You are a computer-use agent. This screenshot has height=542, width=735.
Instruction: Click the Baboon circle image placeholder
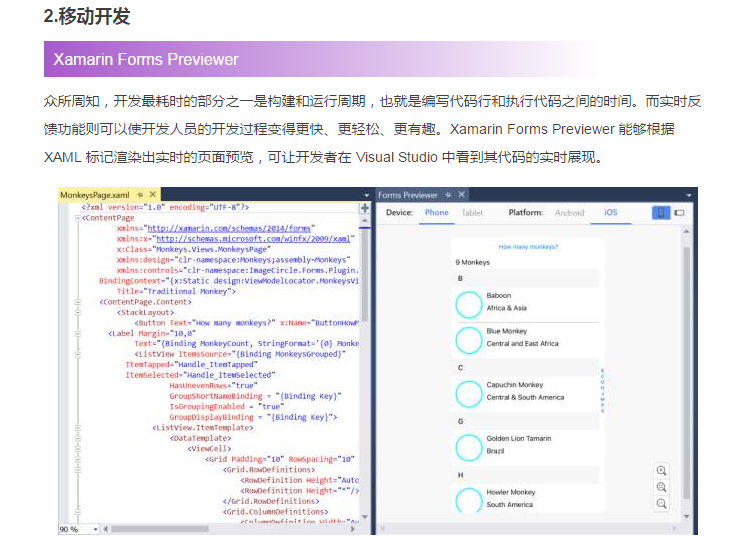(x=469, y=305)
